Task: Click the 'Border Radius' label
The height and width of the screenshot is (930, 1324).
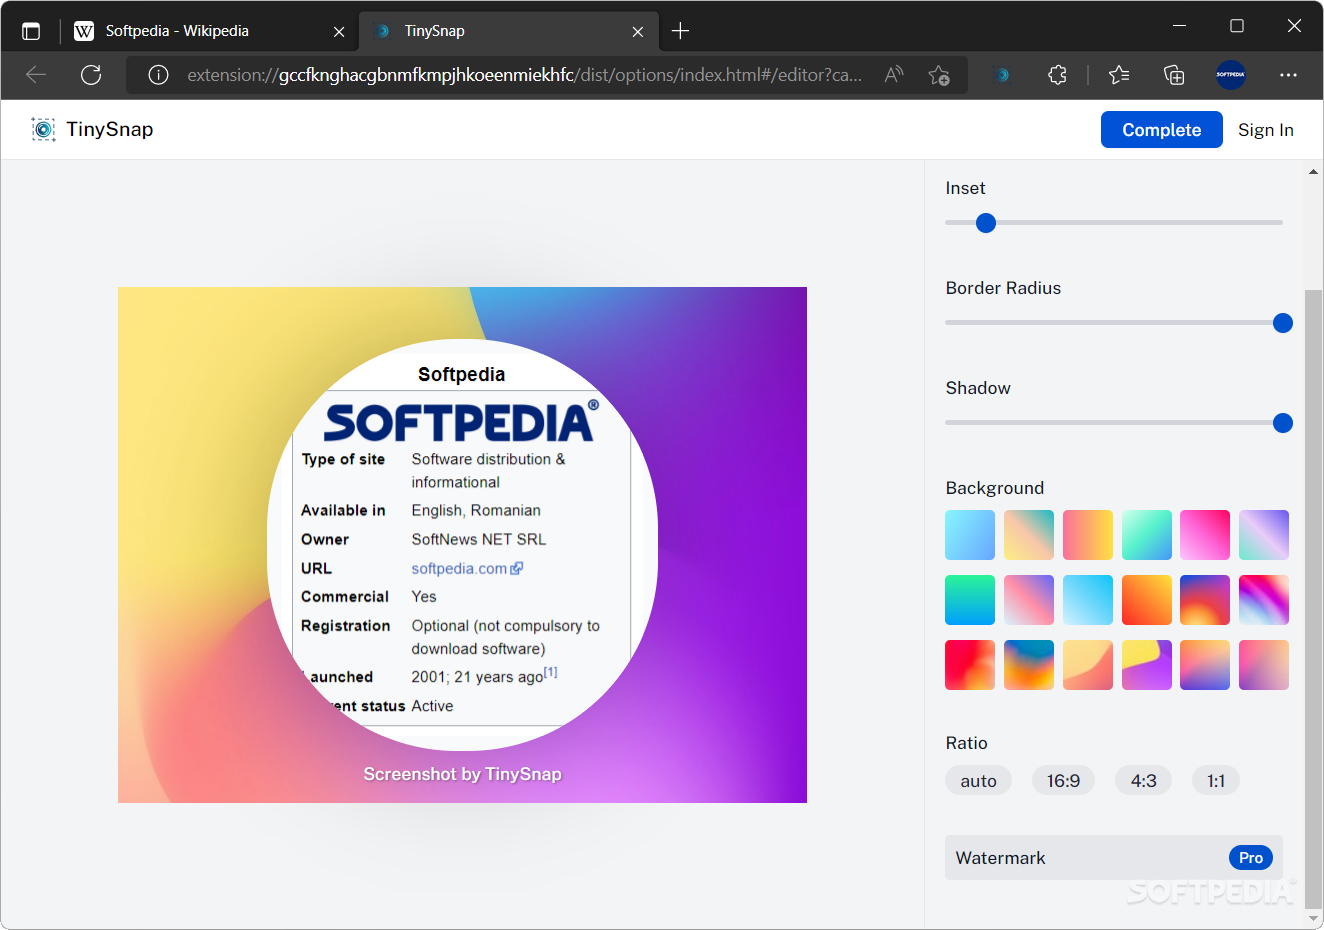Action: [1003, 288]
